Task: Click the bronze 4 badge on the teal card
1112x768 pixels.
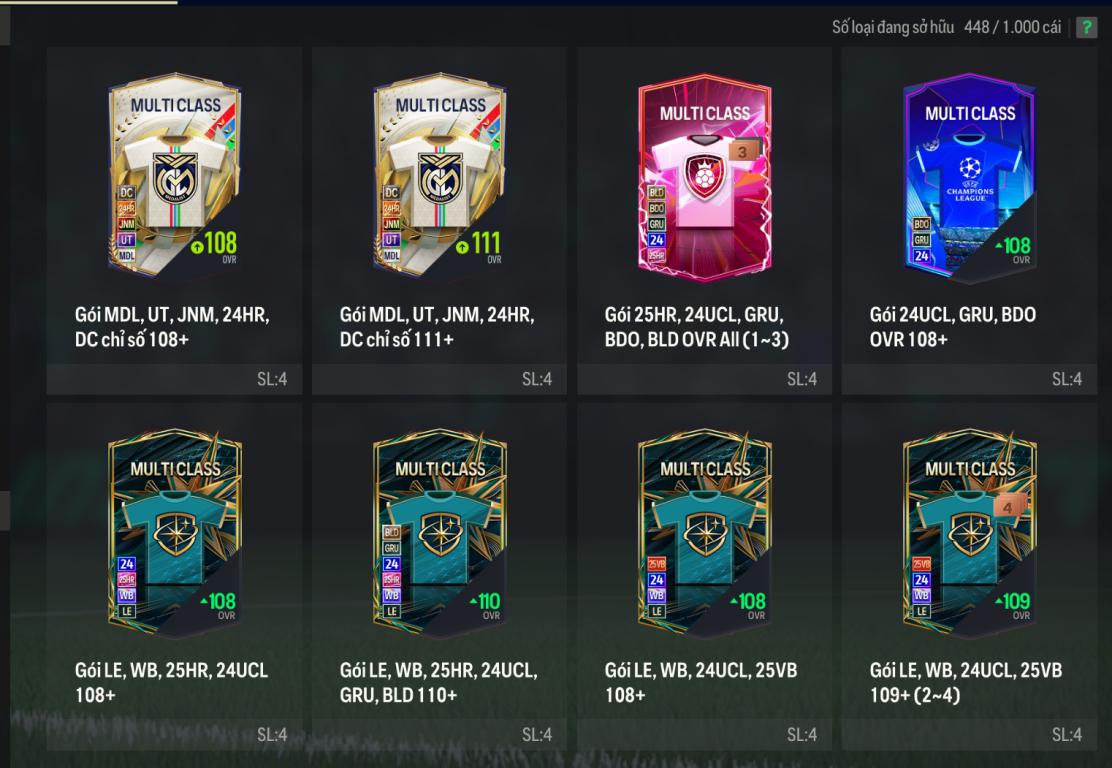Action: [x=1008, y=506]
